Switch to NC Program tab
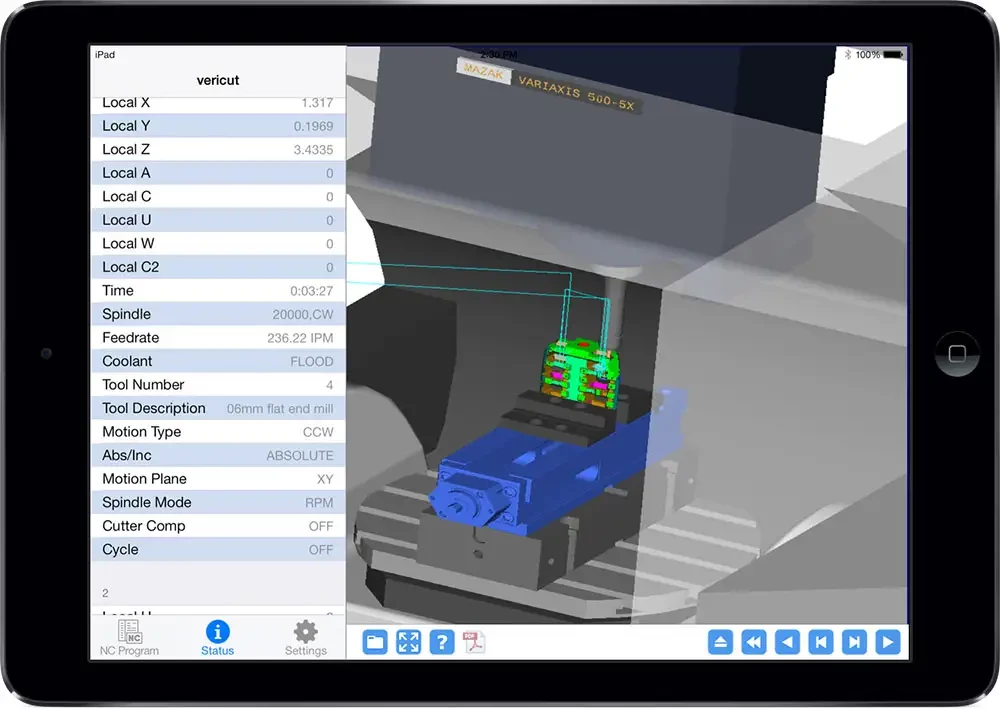Image resolution: width=1000 pixels, height=710 pixels. [x=129, y=638]
